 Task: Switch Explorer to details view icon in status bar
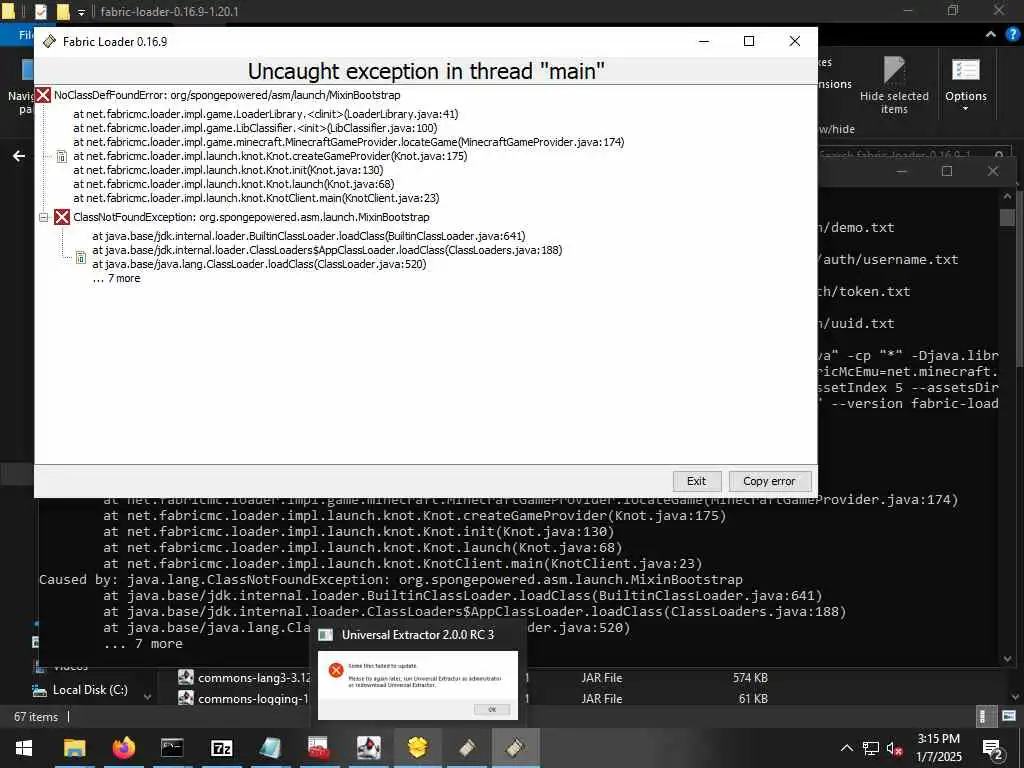[x=984, y=716]
